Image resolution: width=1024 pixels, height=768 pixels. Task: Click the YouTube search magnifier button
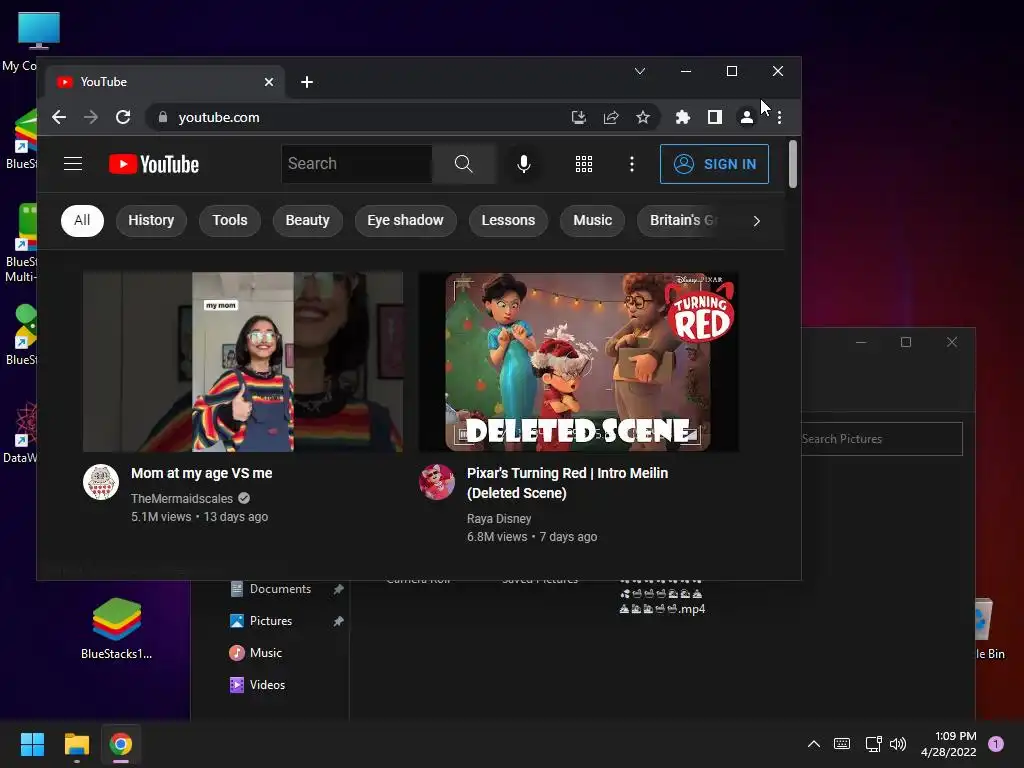464,164
